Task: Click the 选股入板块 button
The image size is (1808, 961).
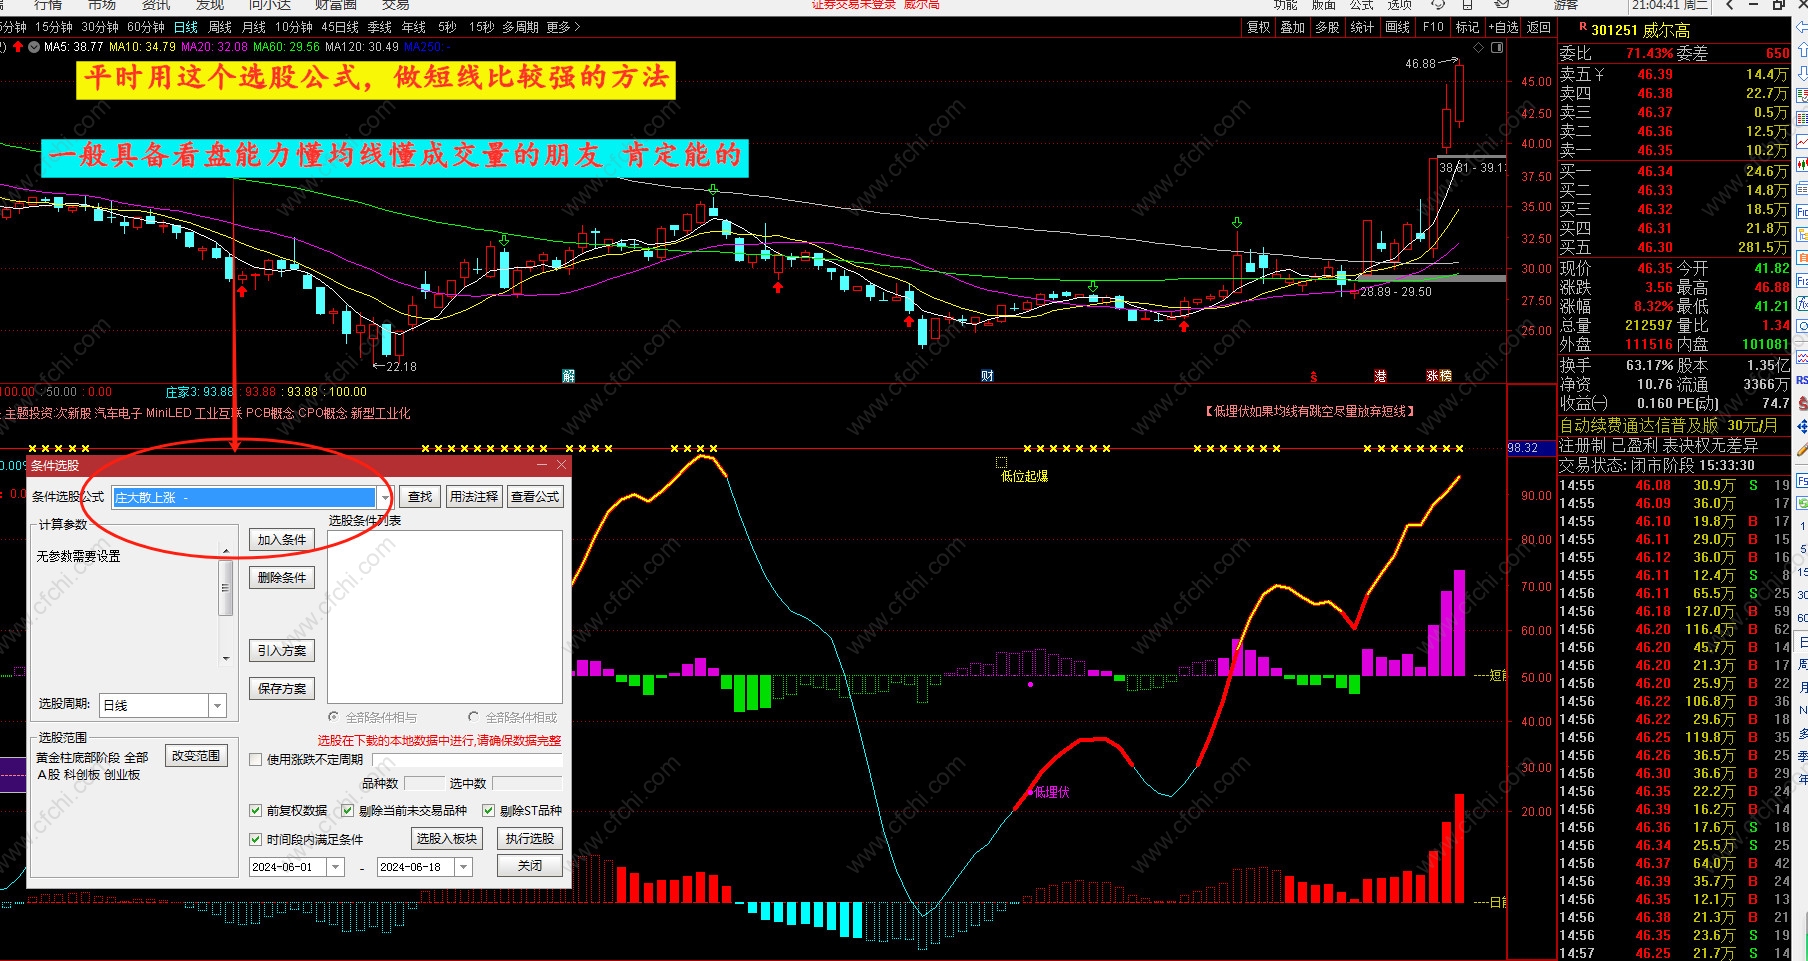Action: coord(447,839)
